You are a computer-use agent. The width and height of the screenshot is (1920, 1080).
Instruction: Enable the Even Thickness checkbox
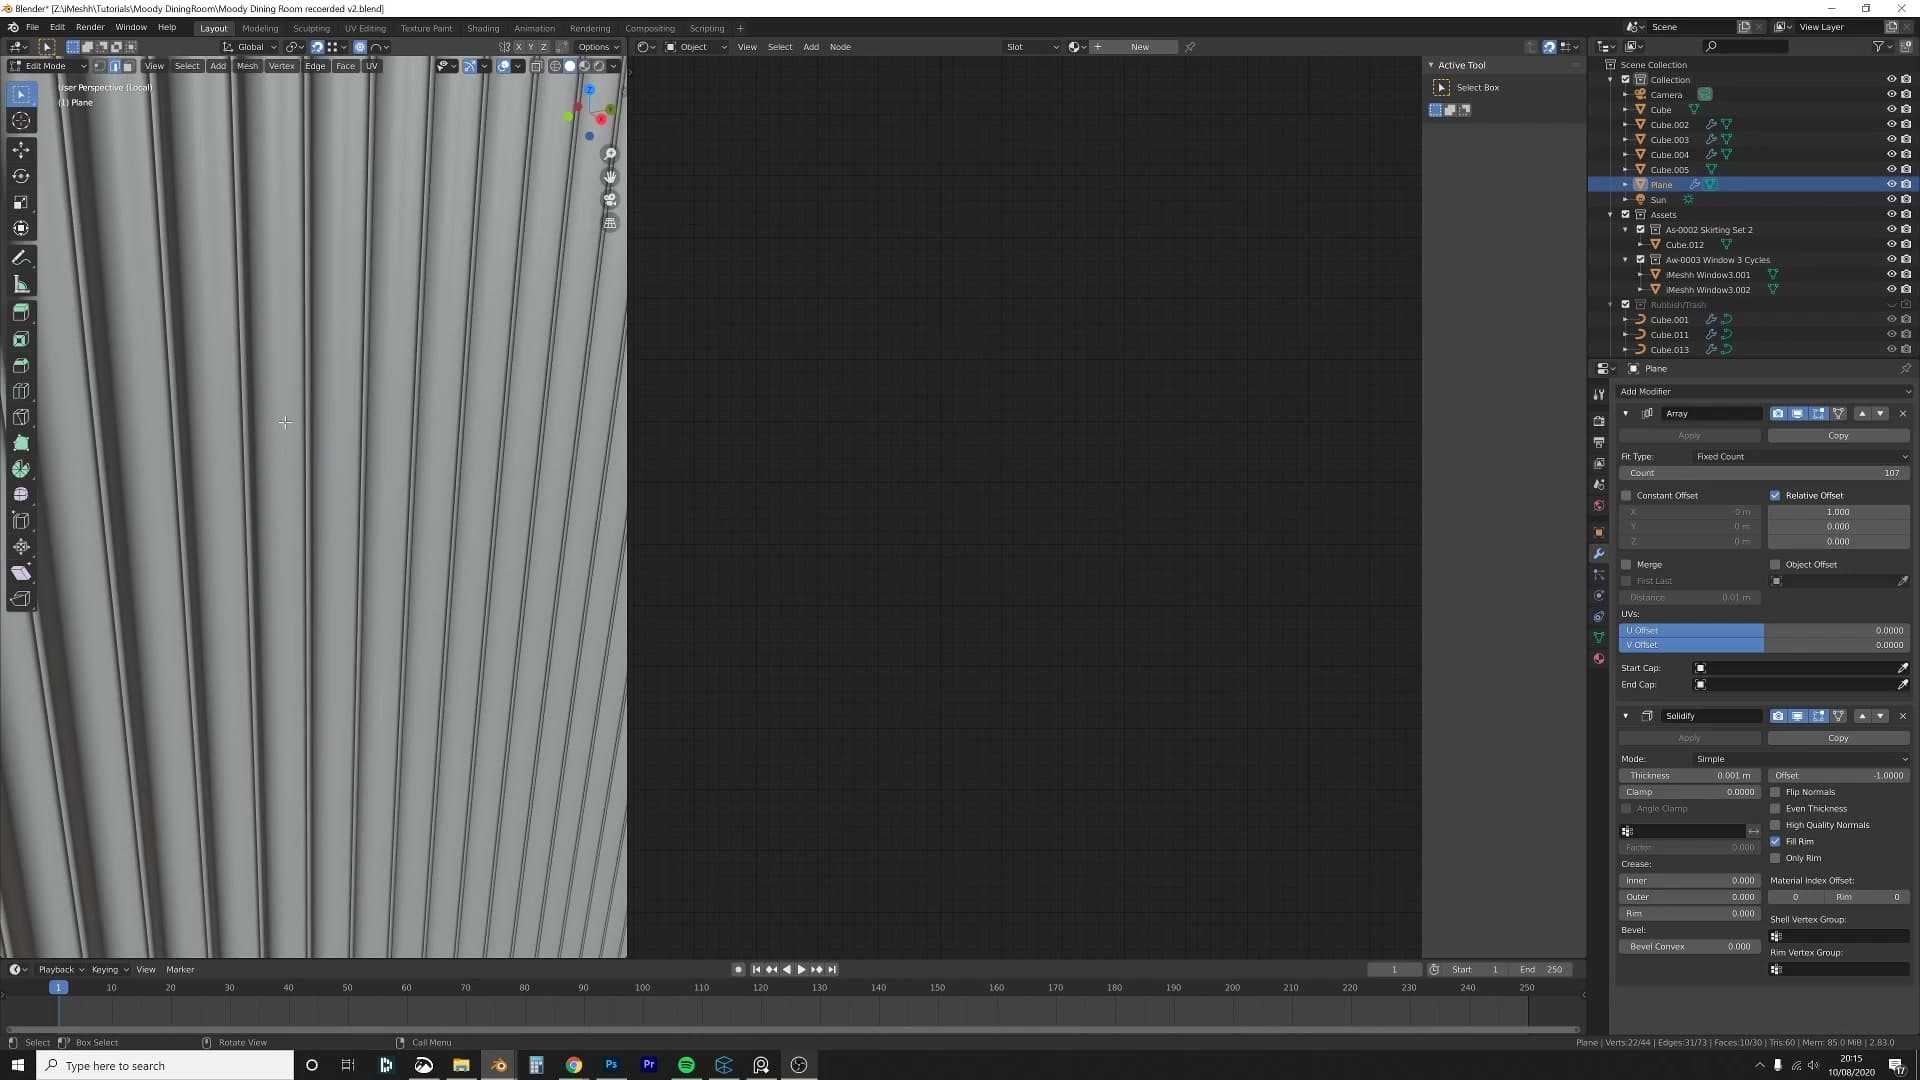(1775, 809)
